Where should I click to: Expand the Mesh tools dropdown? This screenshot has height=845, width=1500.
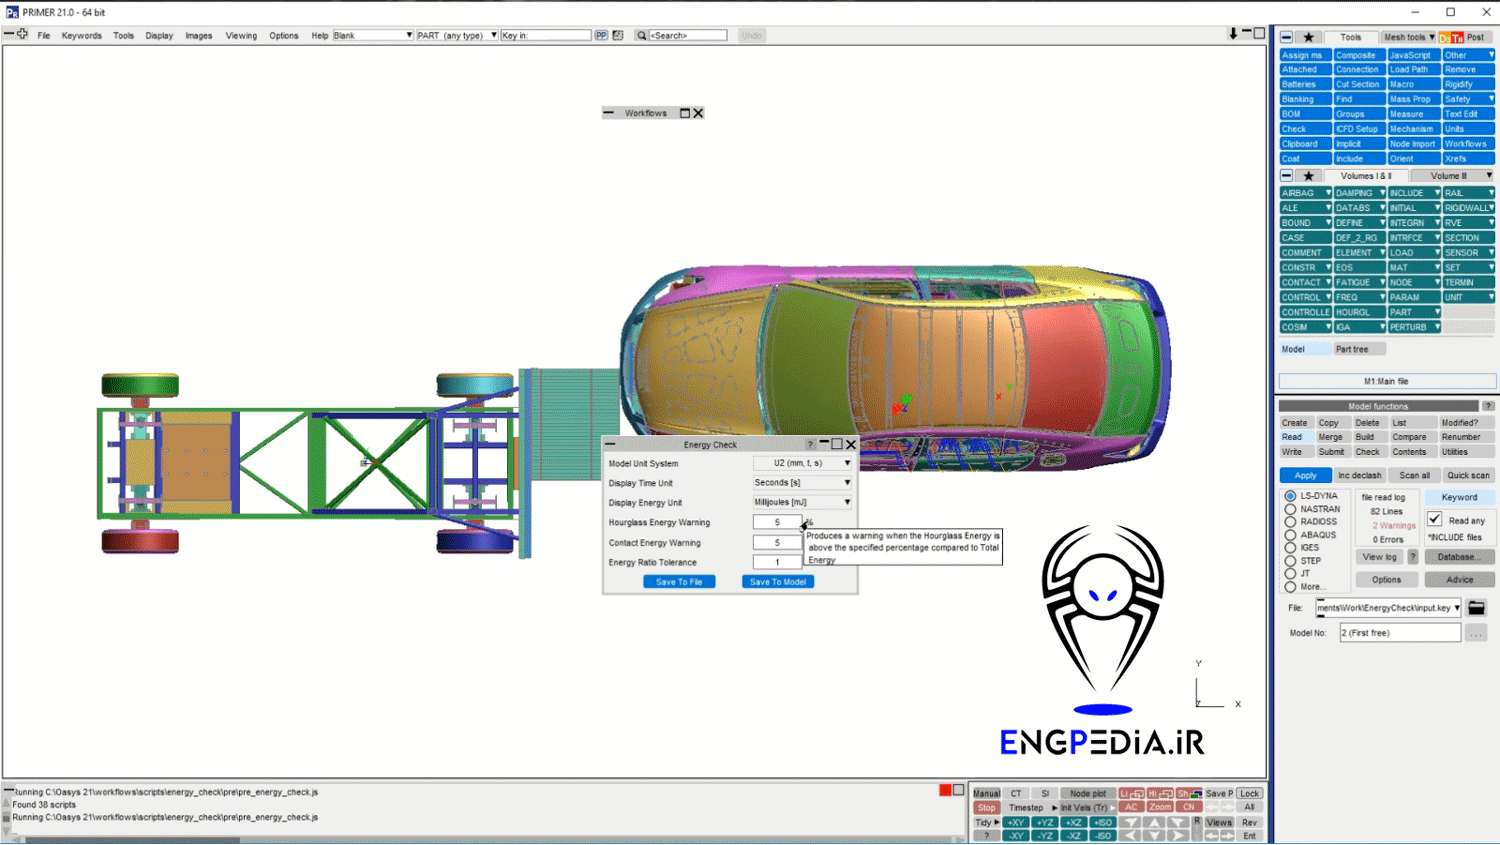1408,37
